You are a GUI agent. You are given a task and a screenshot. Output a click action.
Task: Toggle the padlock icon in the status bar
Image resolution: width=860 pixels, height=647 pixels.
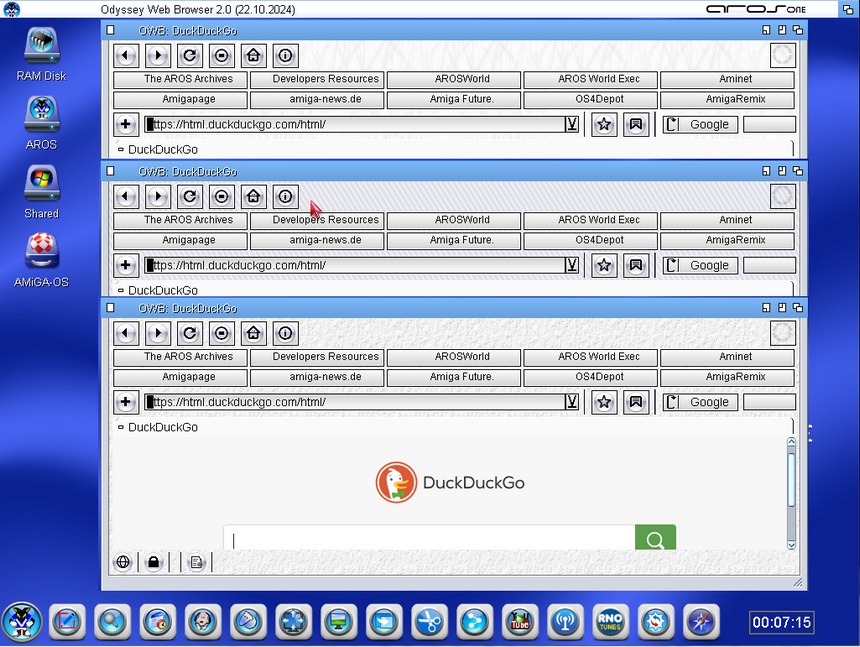pos(153,562)
